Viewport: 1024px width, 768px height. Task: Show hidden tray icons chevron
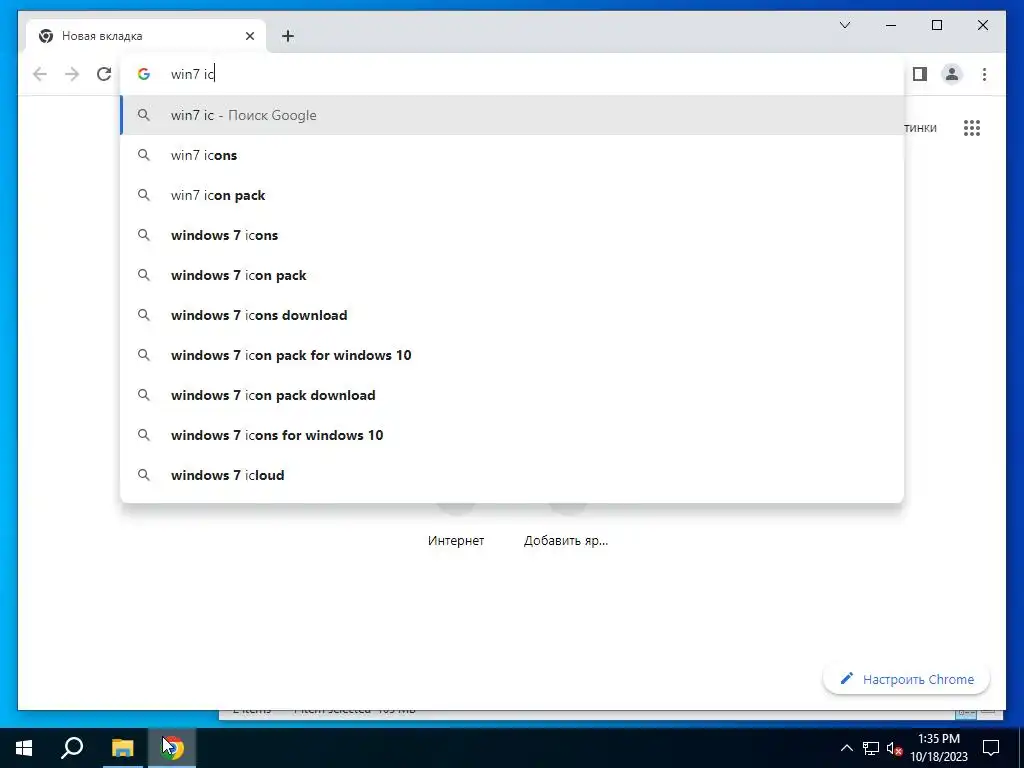(x=846, y=748)
